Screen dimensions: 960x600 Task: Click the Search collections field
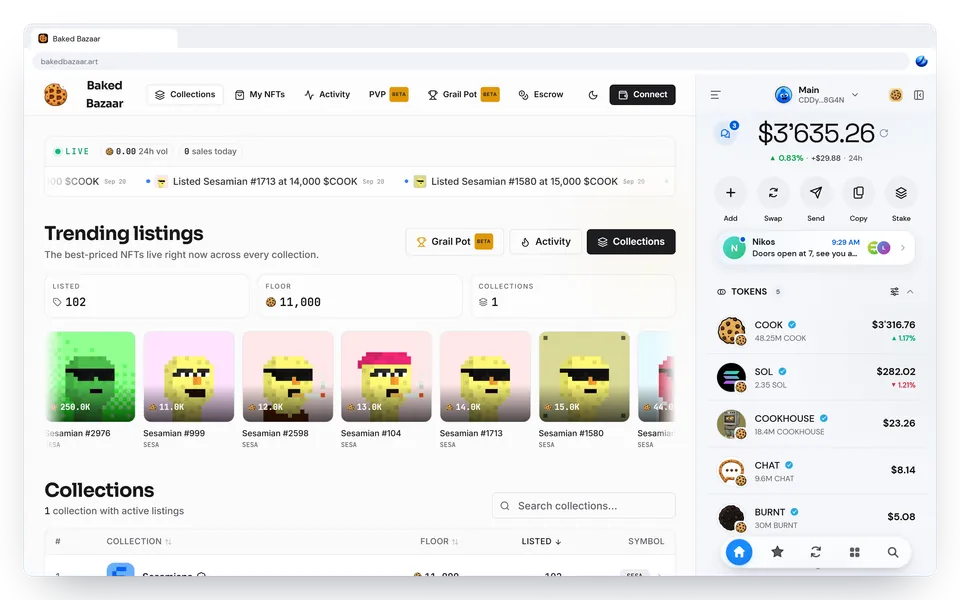point(583,506)
